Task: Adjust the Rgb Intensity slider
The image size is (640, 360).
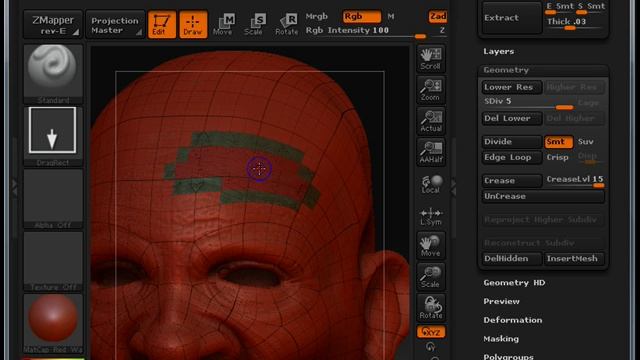Action: point(366,32)
